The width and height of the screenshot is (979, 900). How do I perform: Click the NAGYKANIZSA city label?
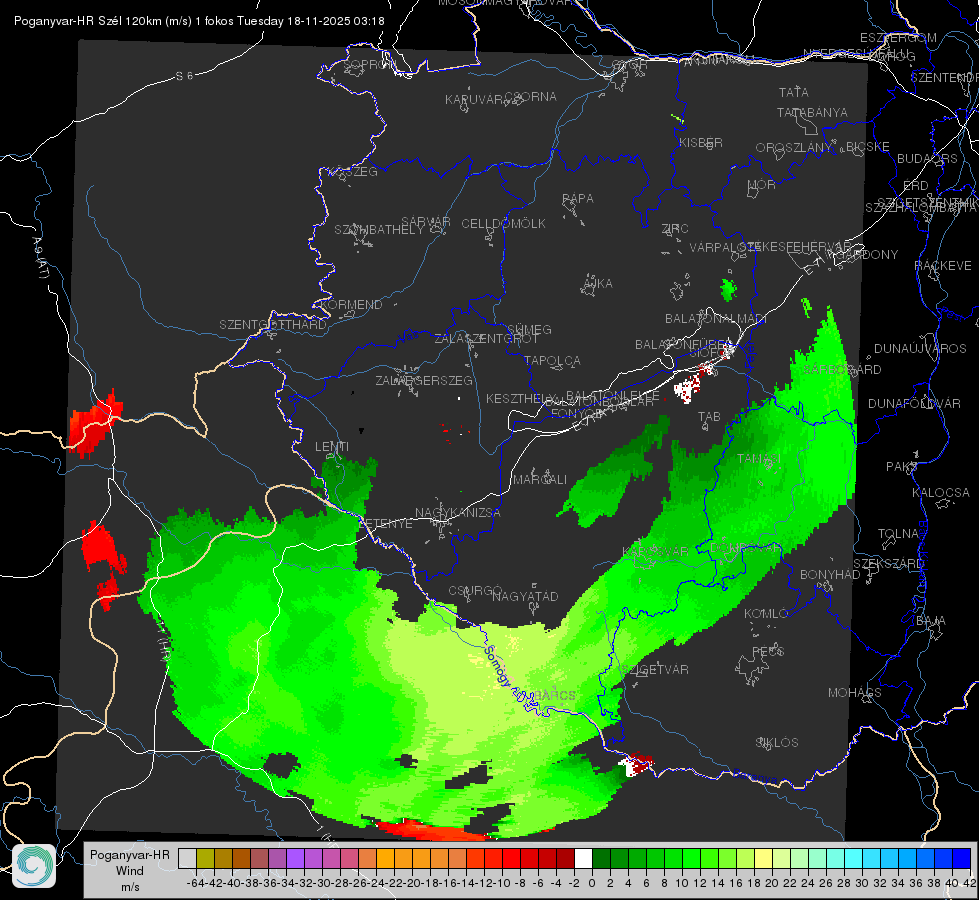point(458,513)
